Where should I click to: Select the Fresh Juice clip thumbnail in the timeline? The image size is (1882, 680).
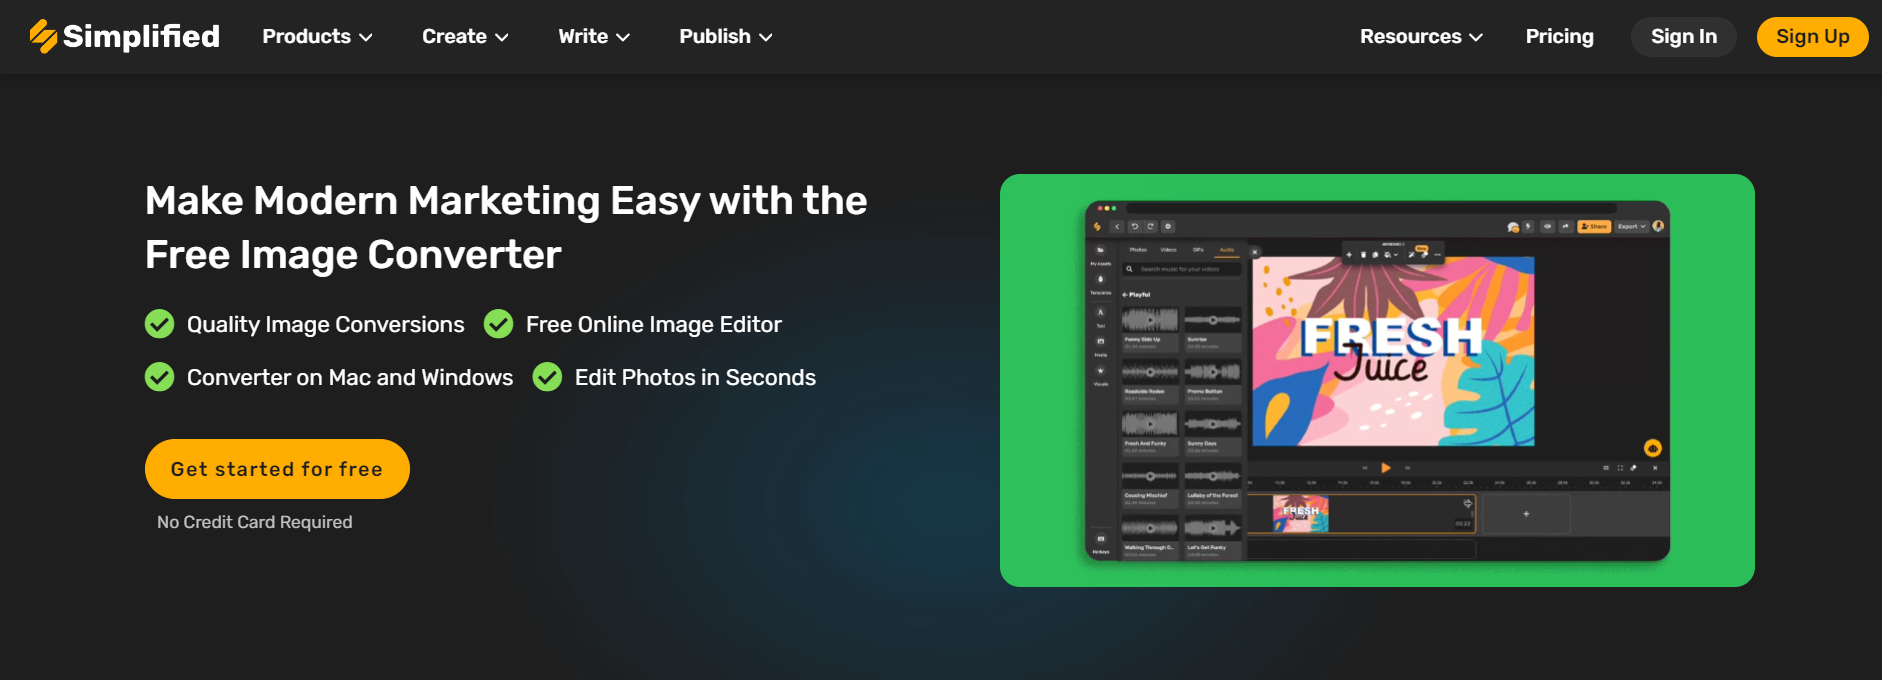(x=1300, y=514)
